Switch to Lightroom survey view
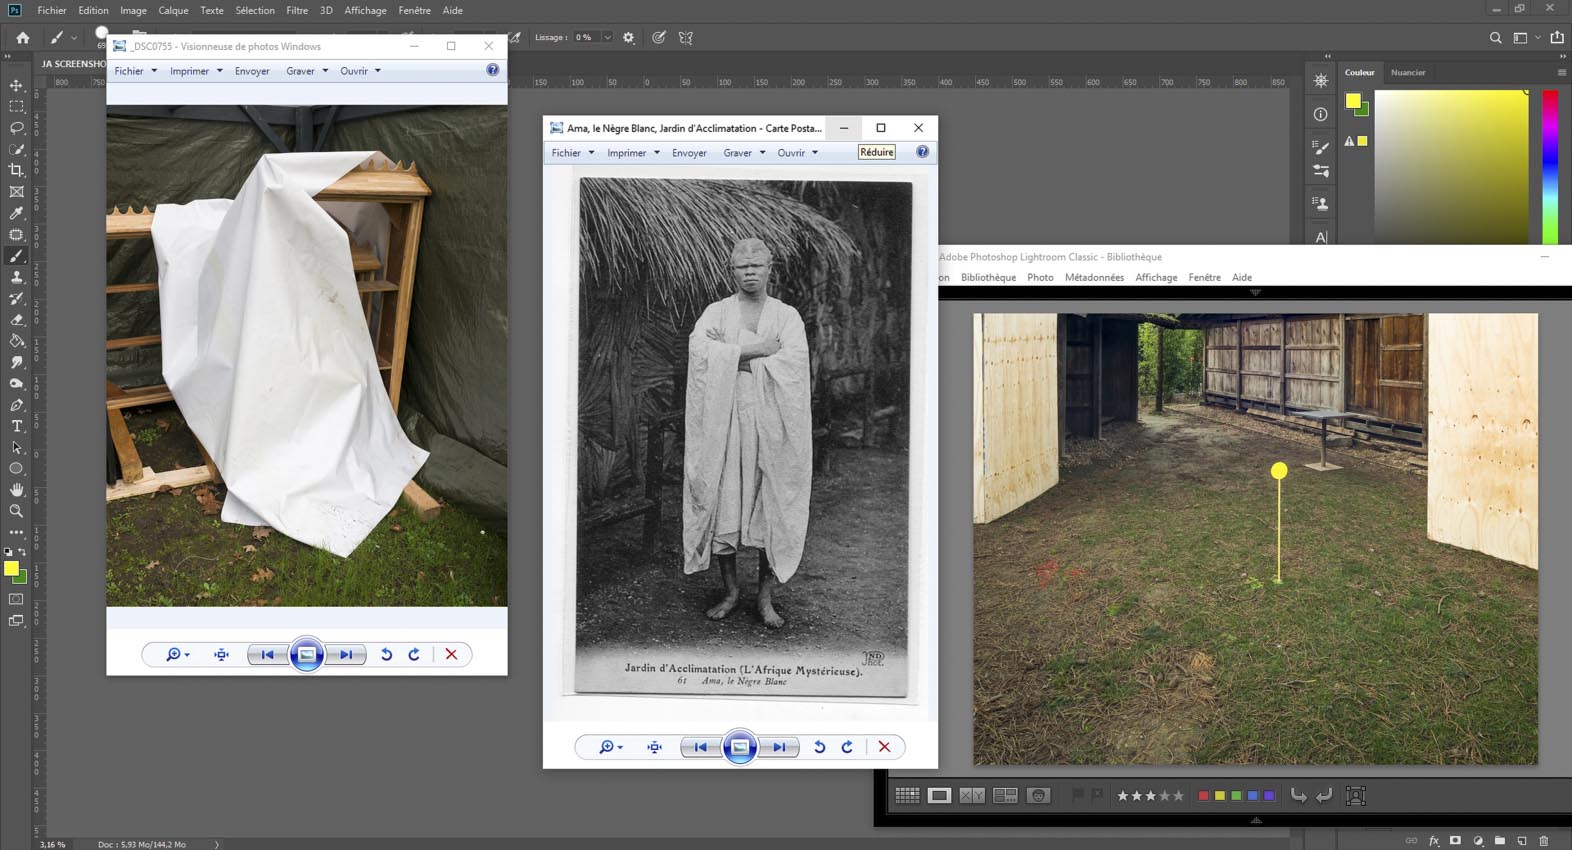The image size is (1572, 850). pos(1005,796)
